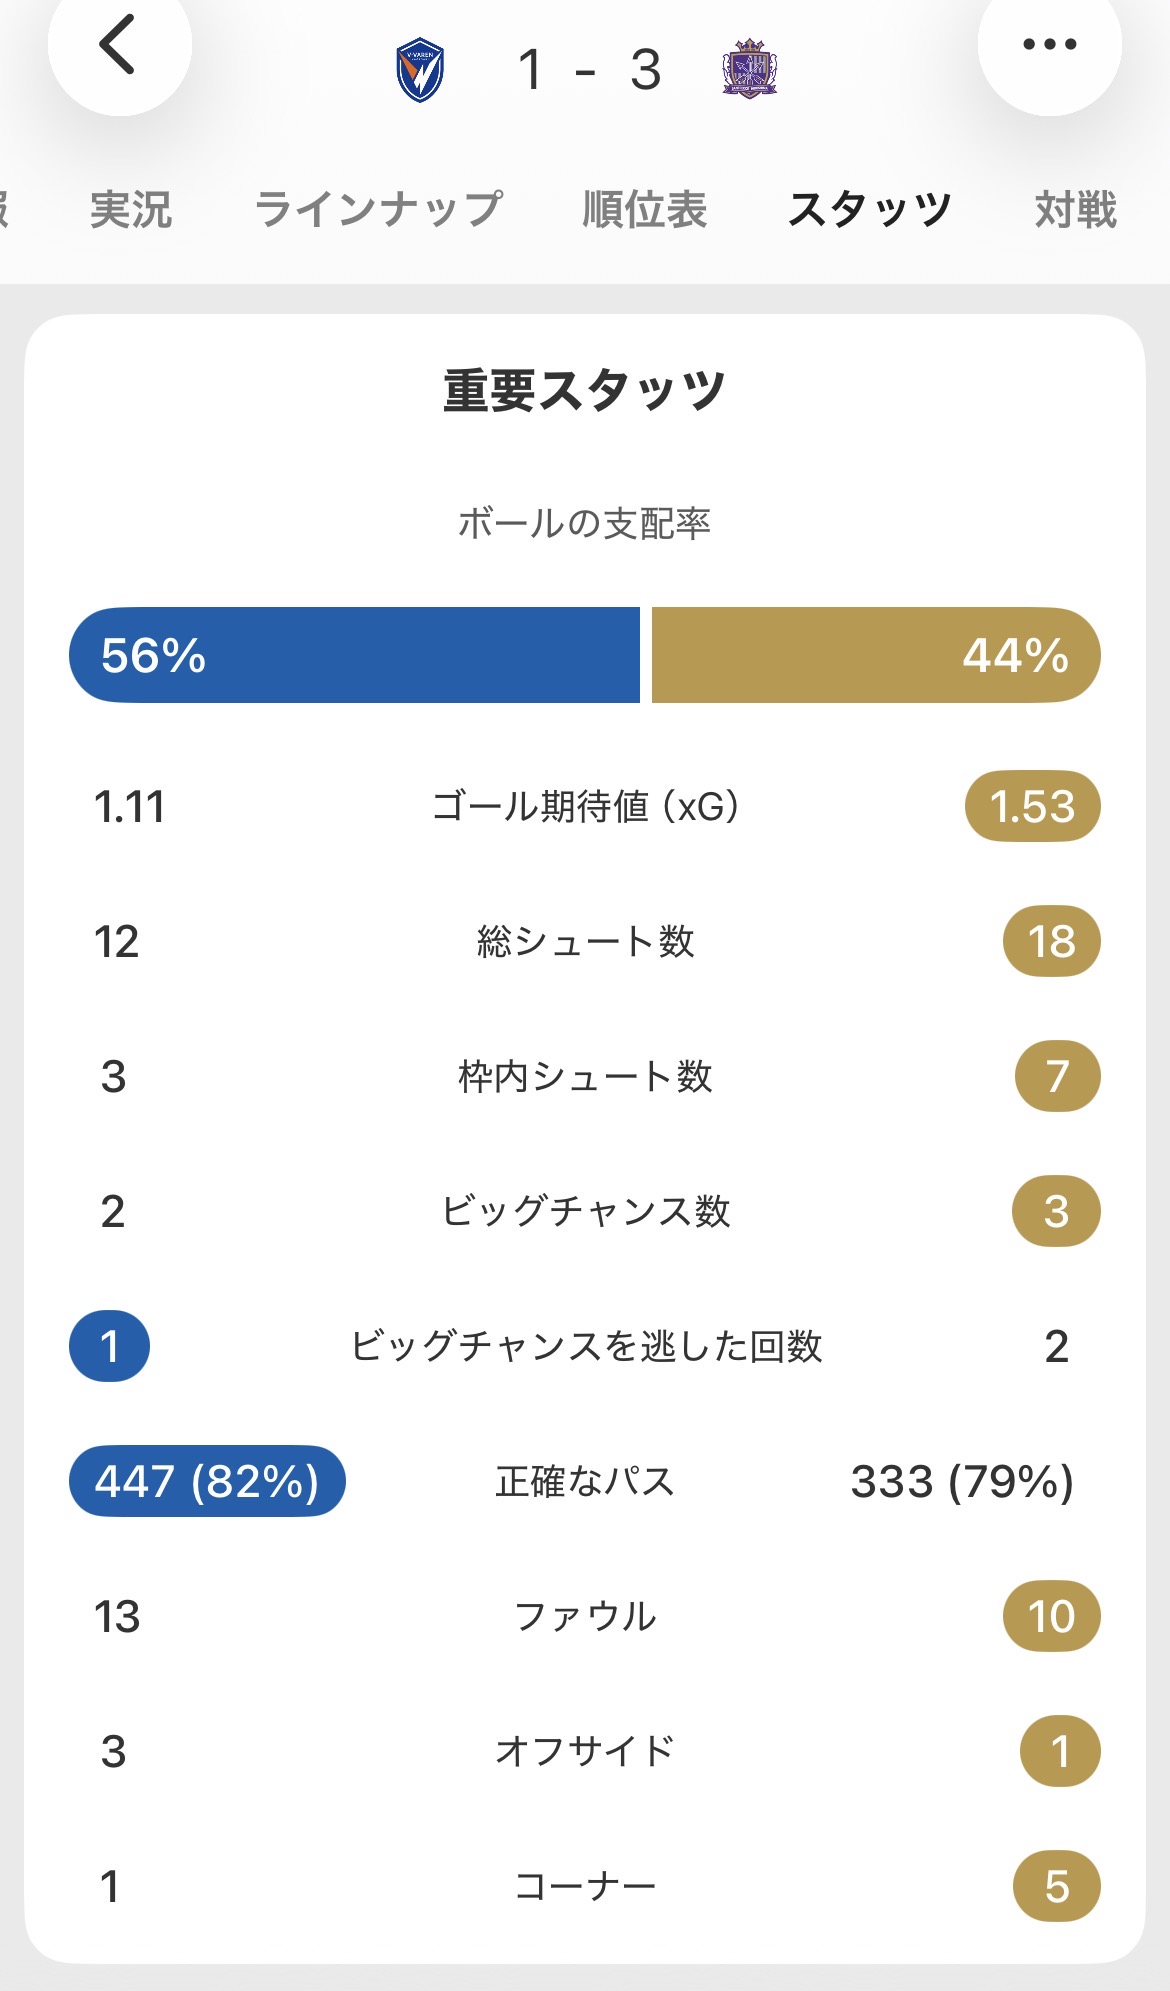Tap the gold 44% possession bar
1170x1991 pixels.
(876, 655)
